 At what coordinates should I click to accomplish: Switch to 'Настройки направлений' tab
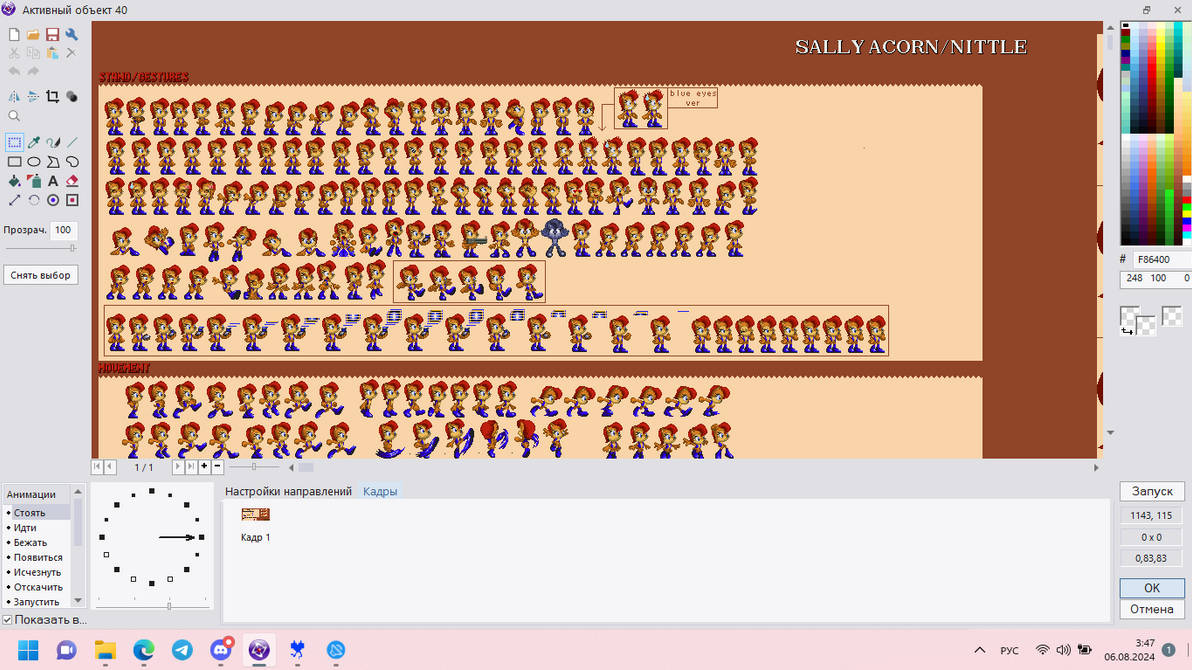[x=288, y=491]
